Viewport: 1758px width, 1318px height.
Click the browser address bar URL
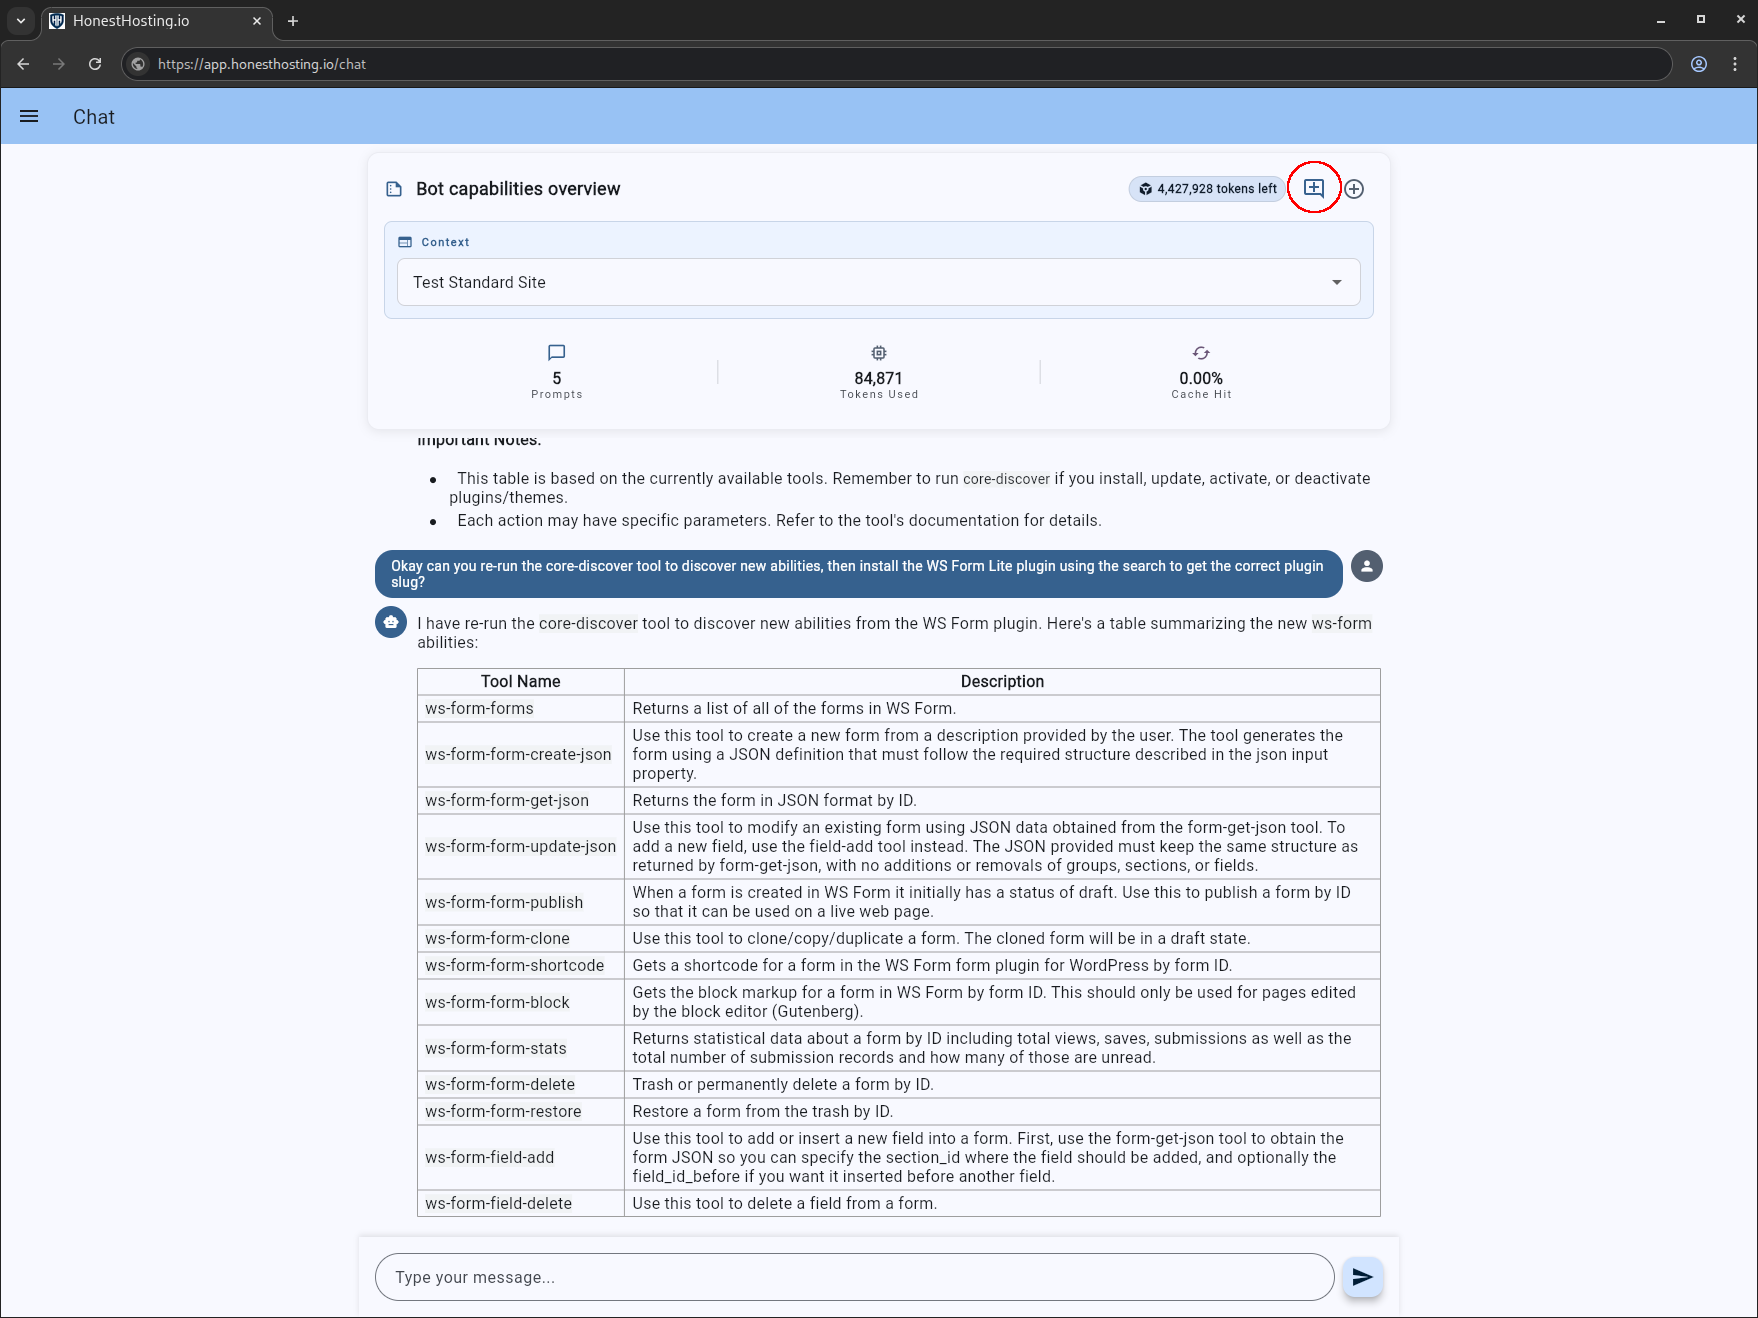coord(262,64)
